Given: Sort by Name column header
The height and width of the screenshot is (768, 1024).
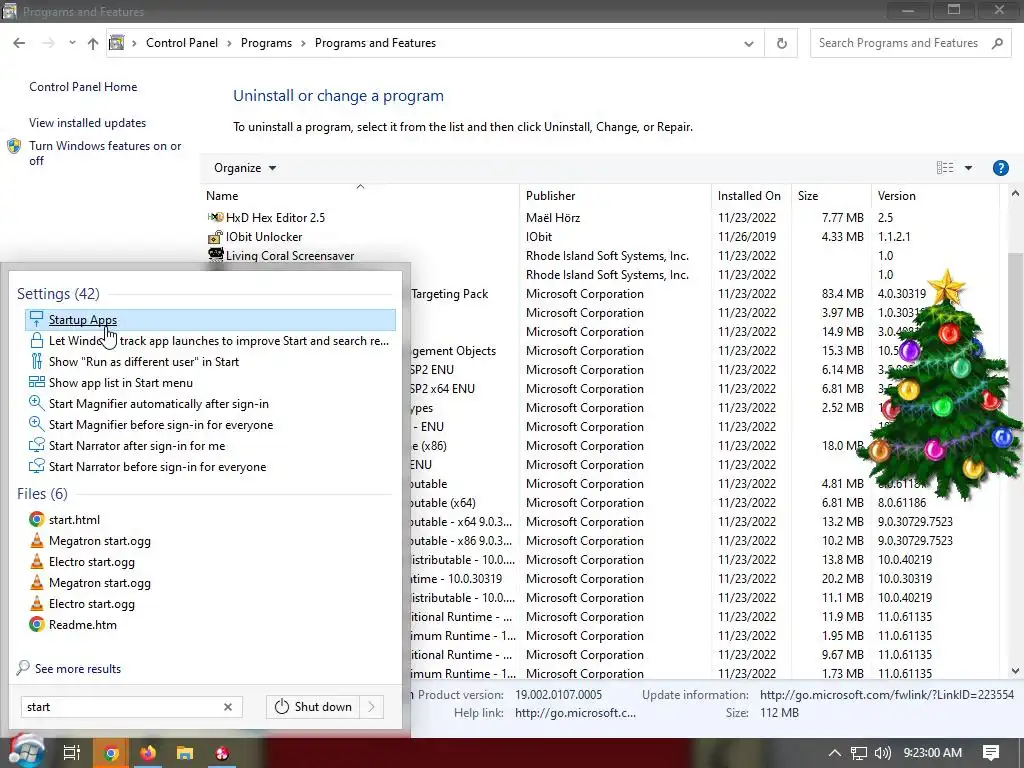Looking at the screenshot, I should coord(360,196).
